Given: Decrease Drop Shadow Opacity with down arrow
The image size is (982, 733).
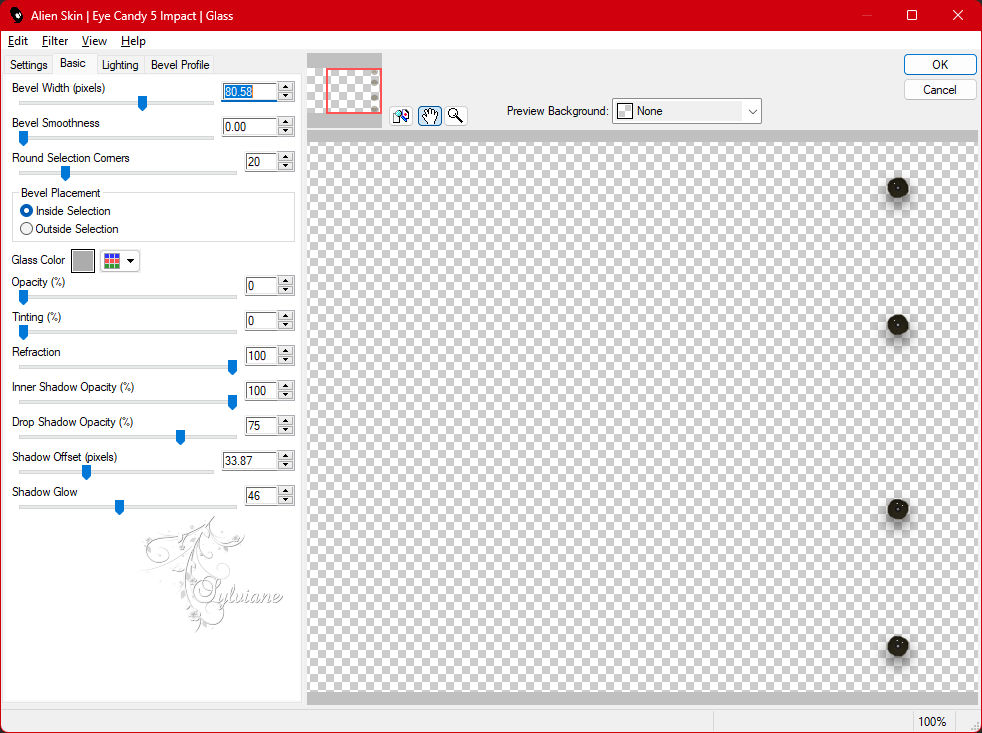Looking at the screenshot, I should [286, 431].
